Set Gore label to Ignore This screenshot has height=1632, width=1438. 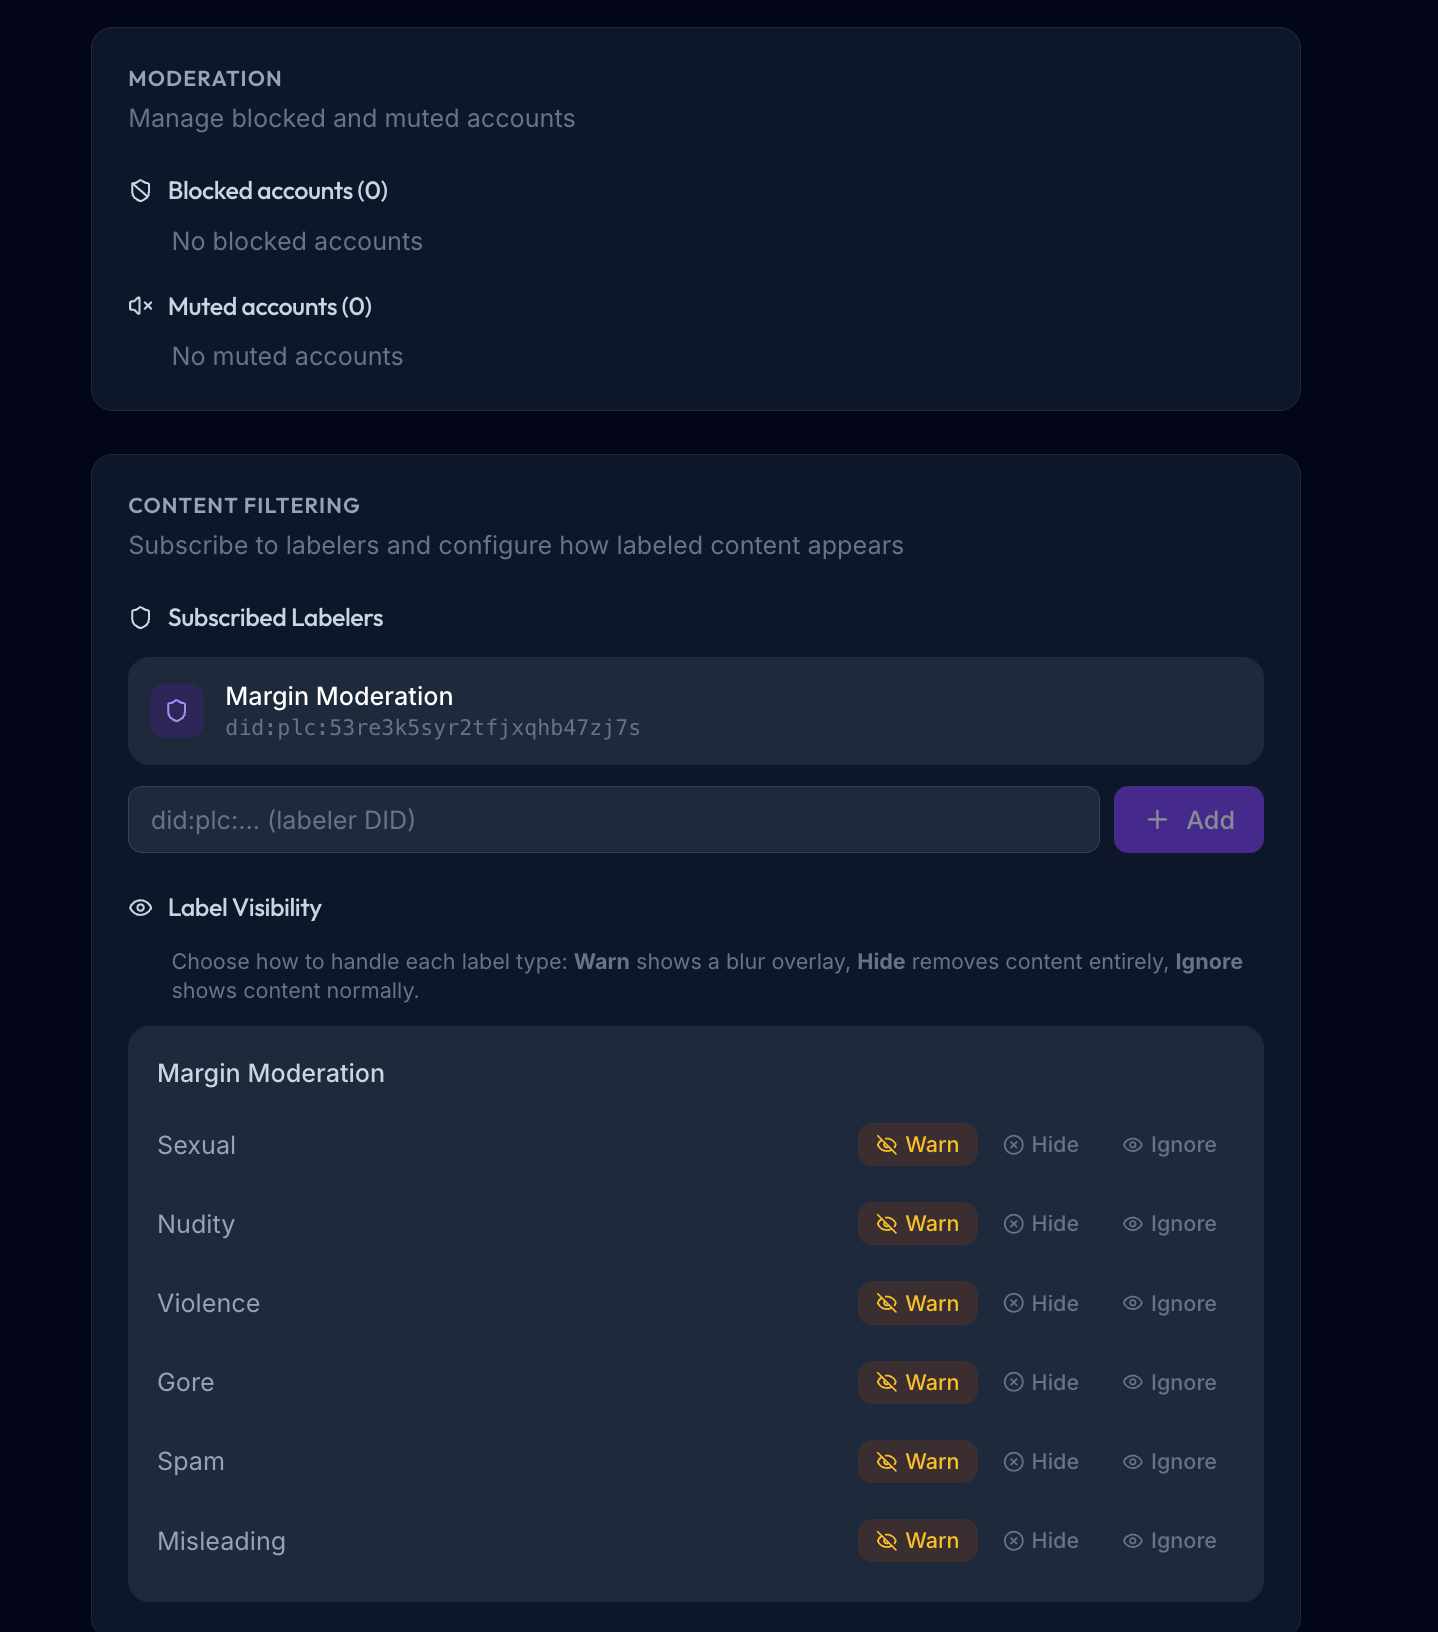[1169, 1382]
